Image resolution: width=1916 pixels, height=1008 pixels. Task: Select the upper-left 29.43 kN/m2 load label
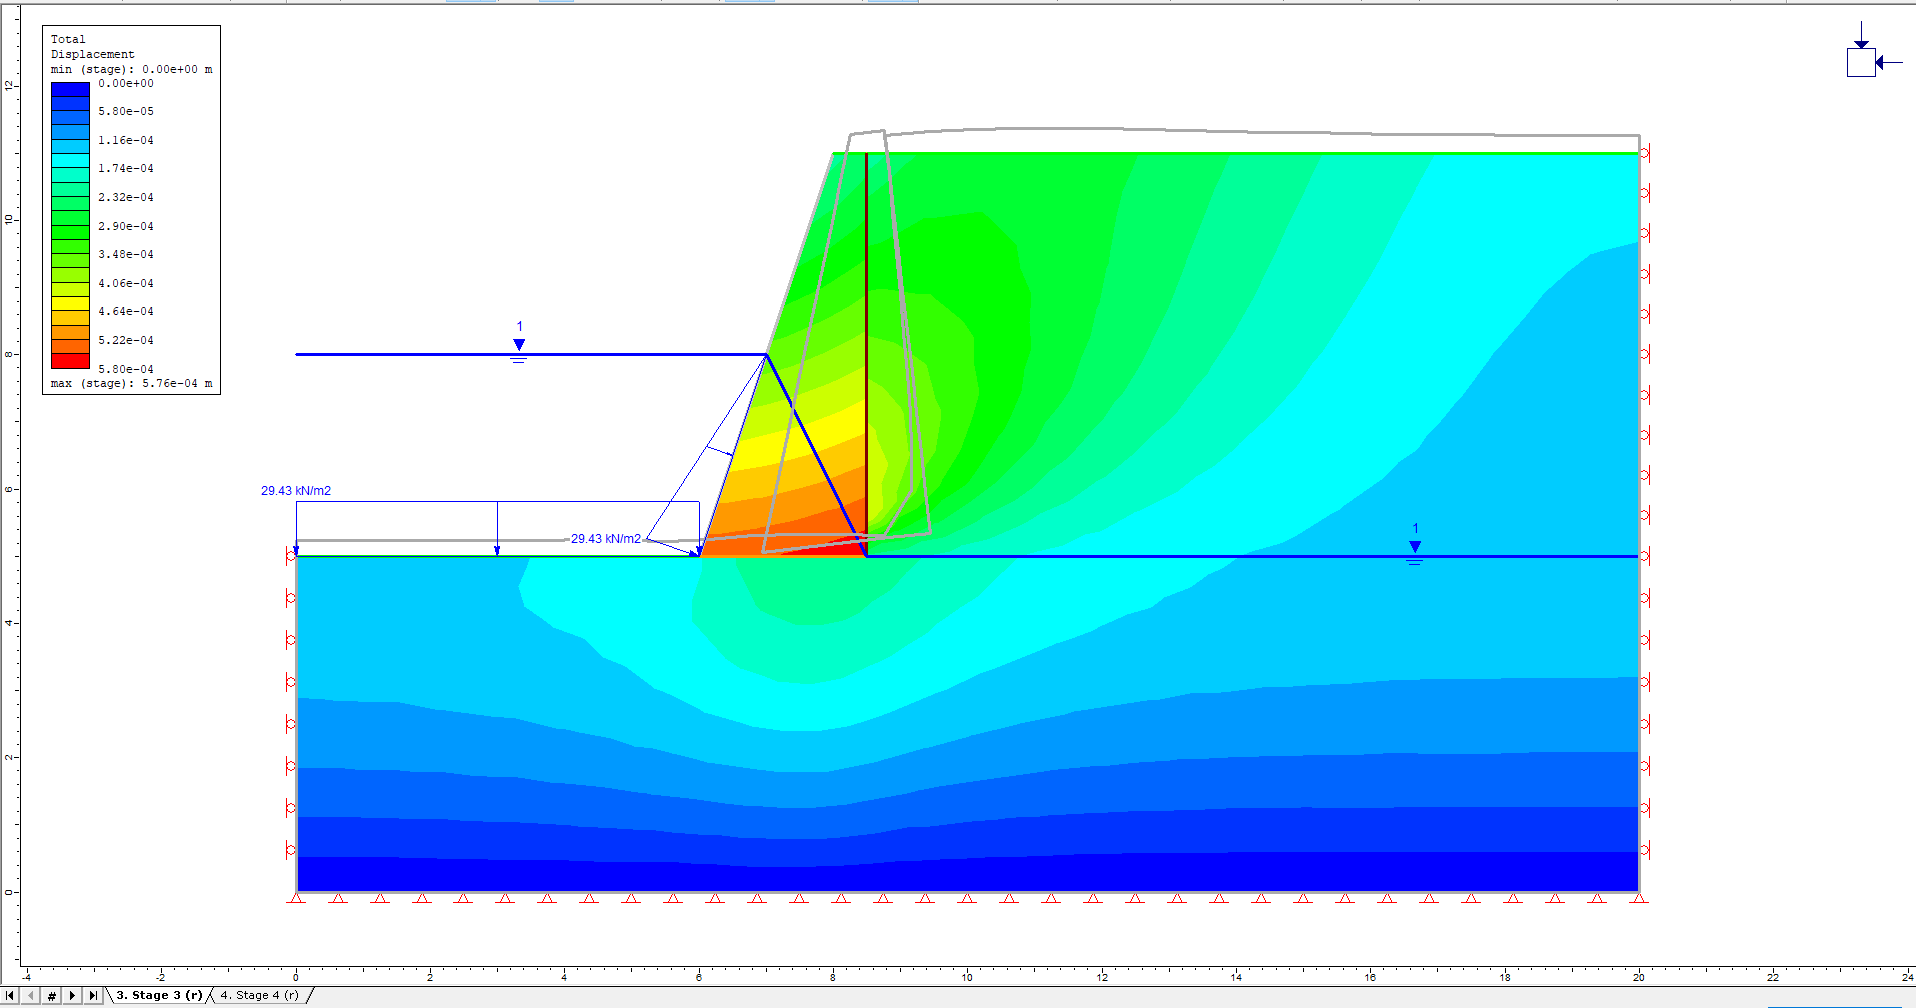point(296,491)
